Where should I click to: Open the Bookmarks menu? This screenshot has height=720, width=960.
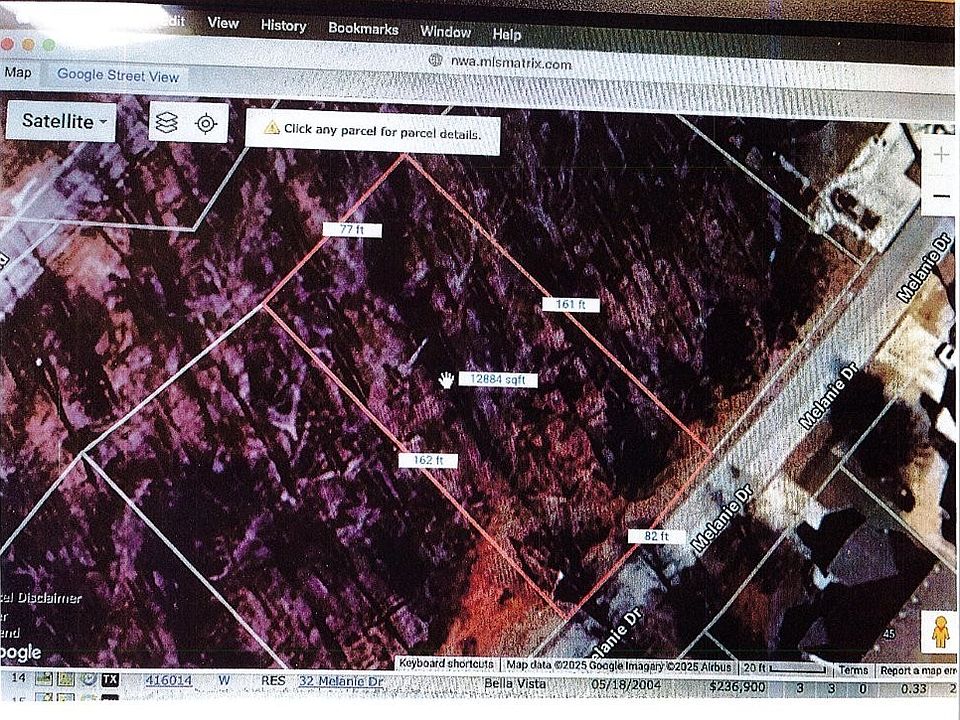363,29
